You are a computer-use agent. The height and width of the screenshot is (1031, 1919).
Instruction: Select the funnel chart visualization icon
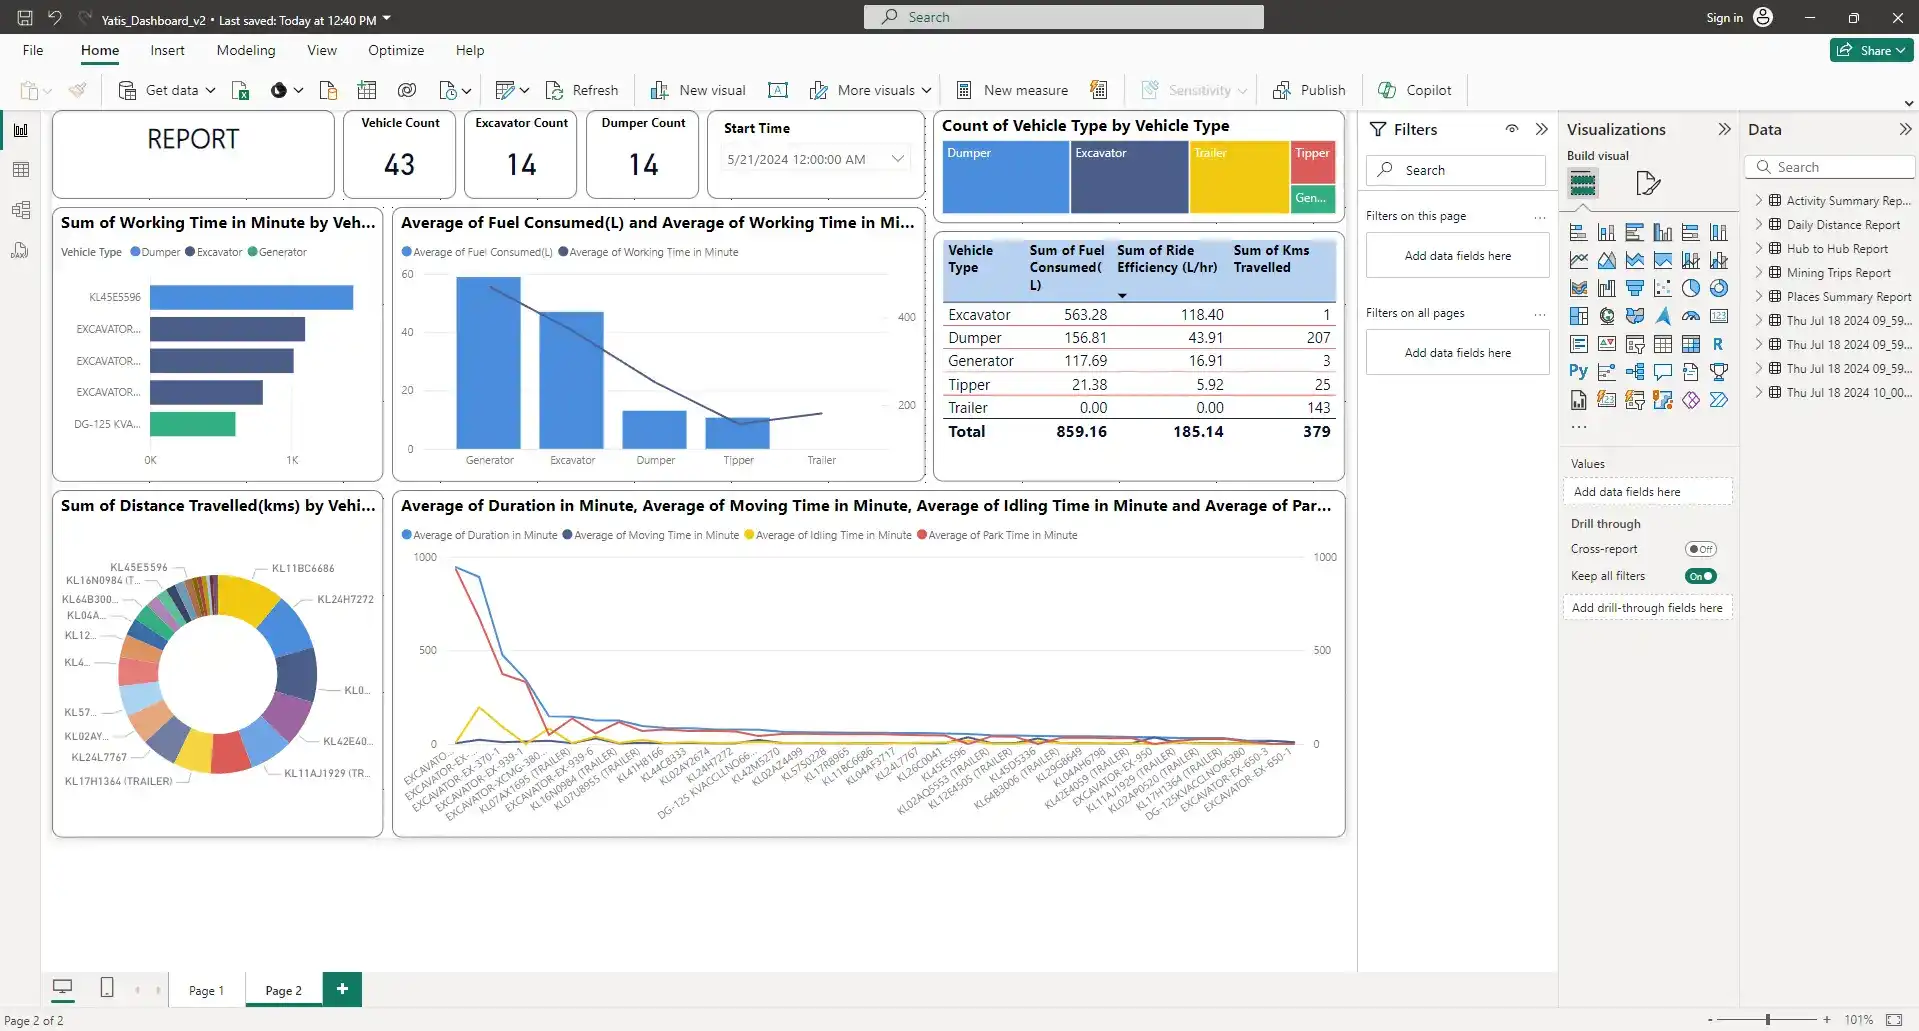point(1634,289)
